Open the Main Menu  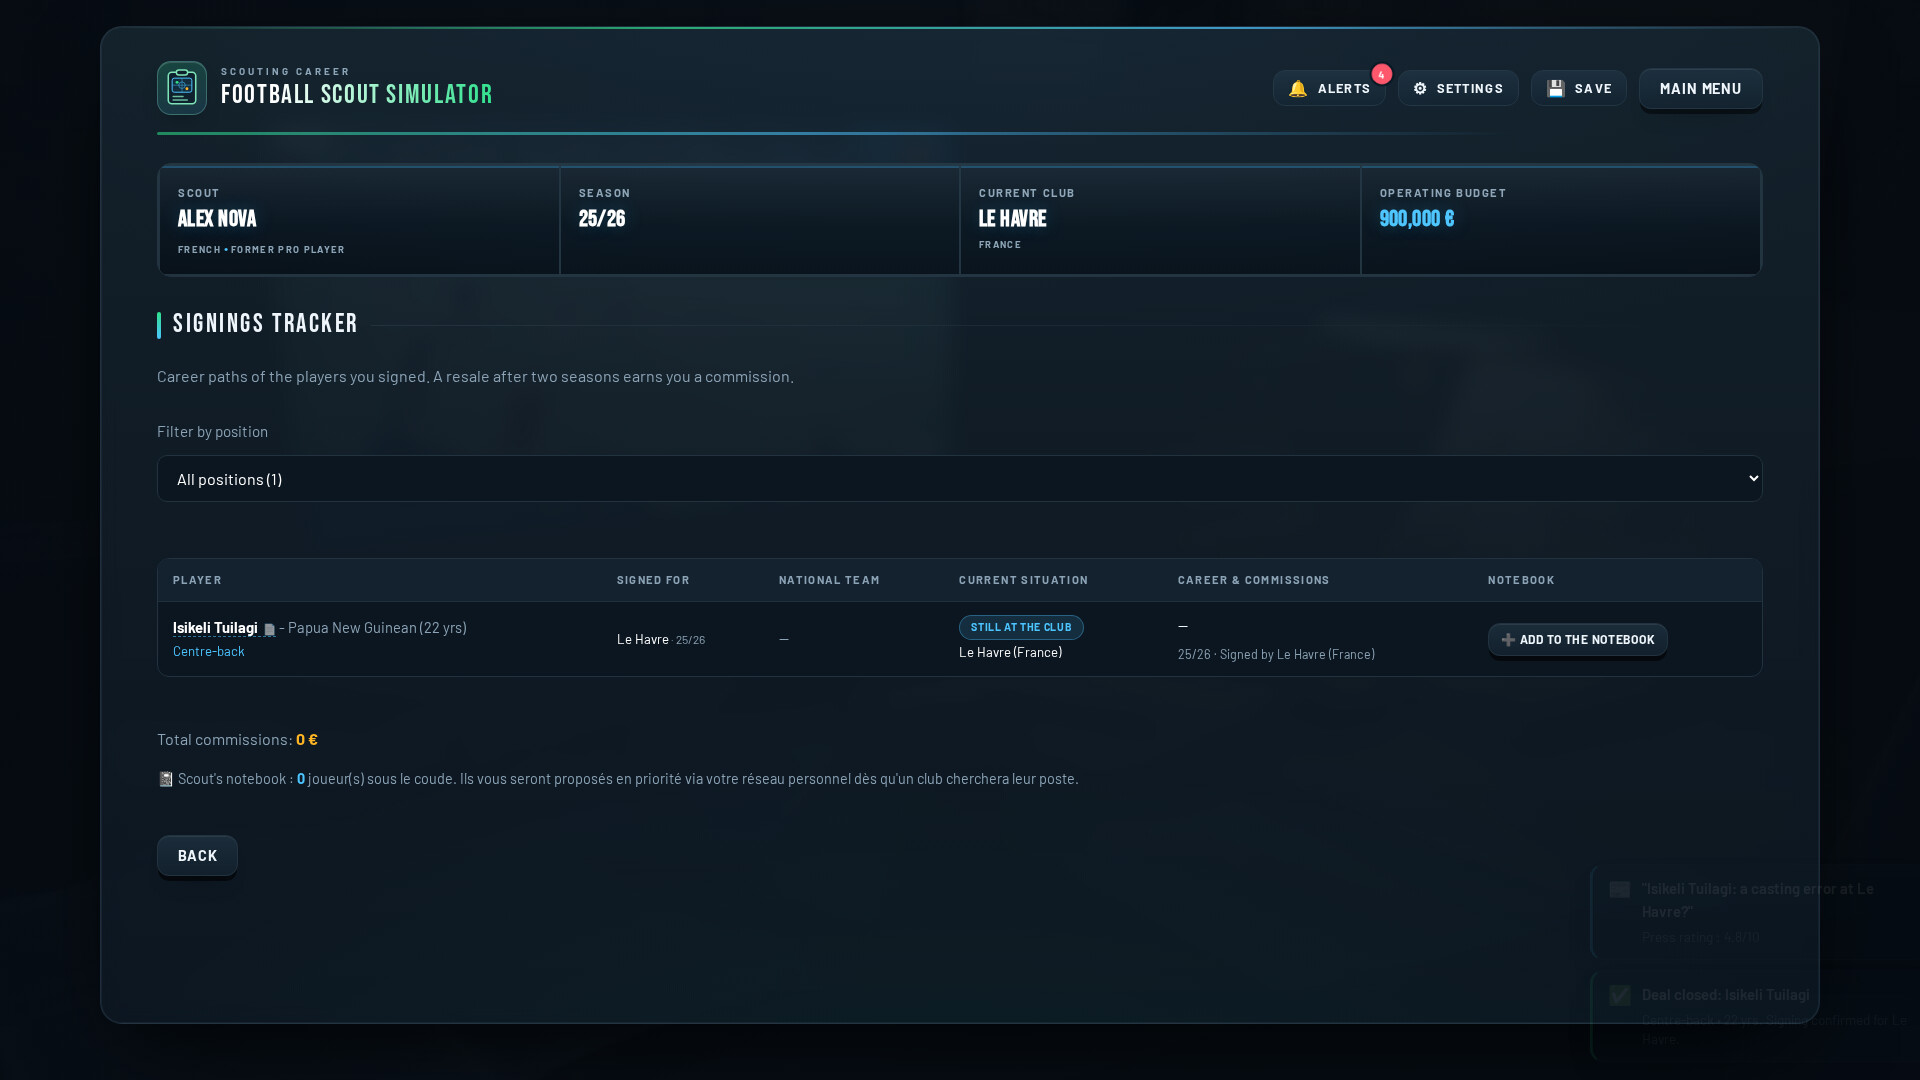click(1700, 89)
